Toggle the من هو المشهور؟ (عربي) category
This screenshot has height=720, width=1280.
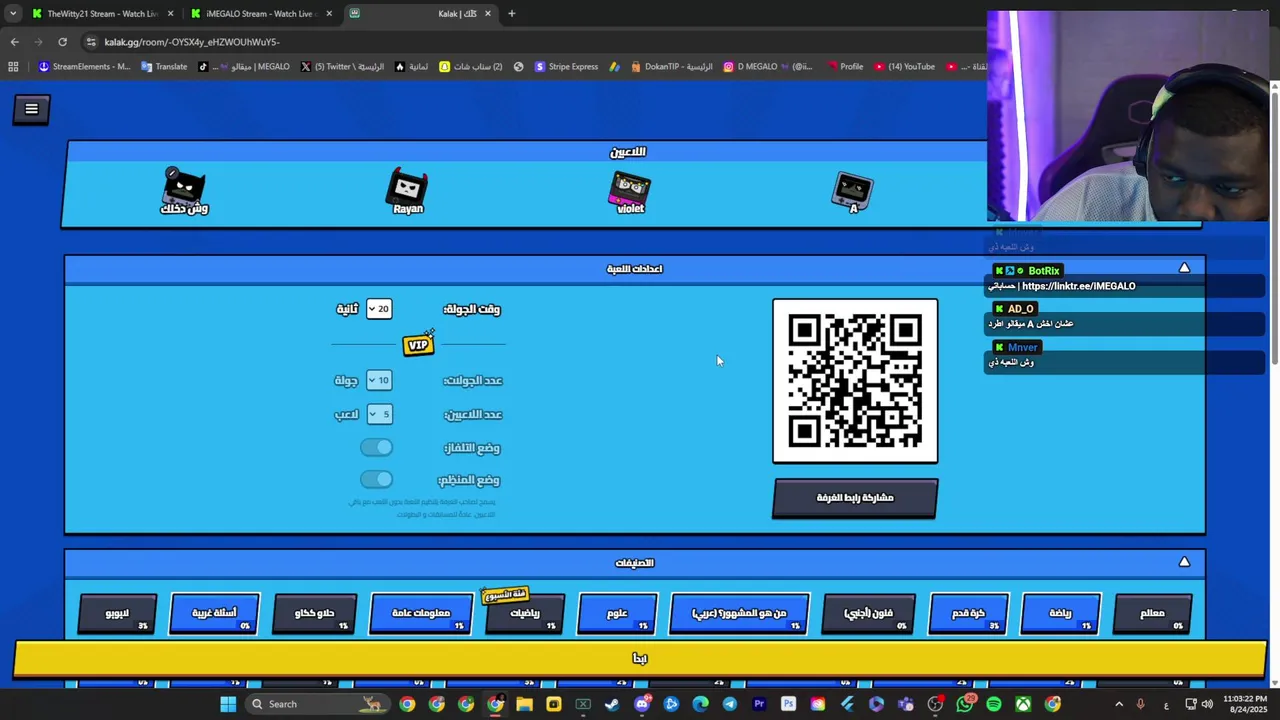[739, 614]
